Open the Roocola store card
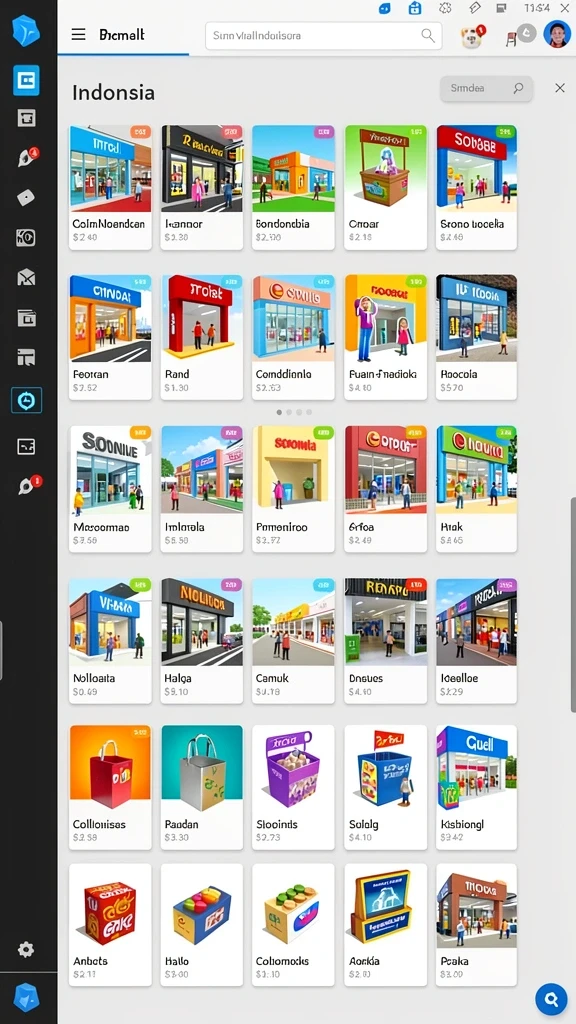Viewport: 576px width, 1024px height. [477, 337]
